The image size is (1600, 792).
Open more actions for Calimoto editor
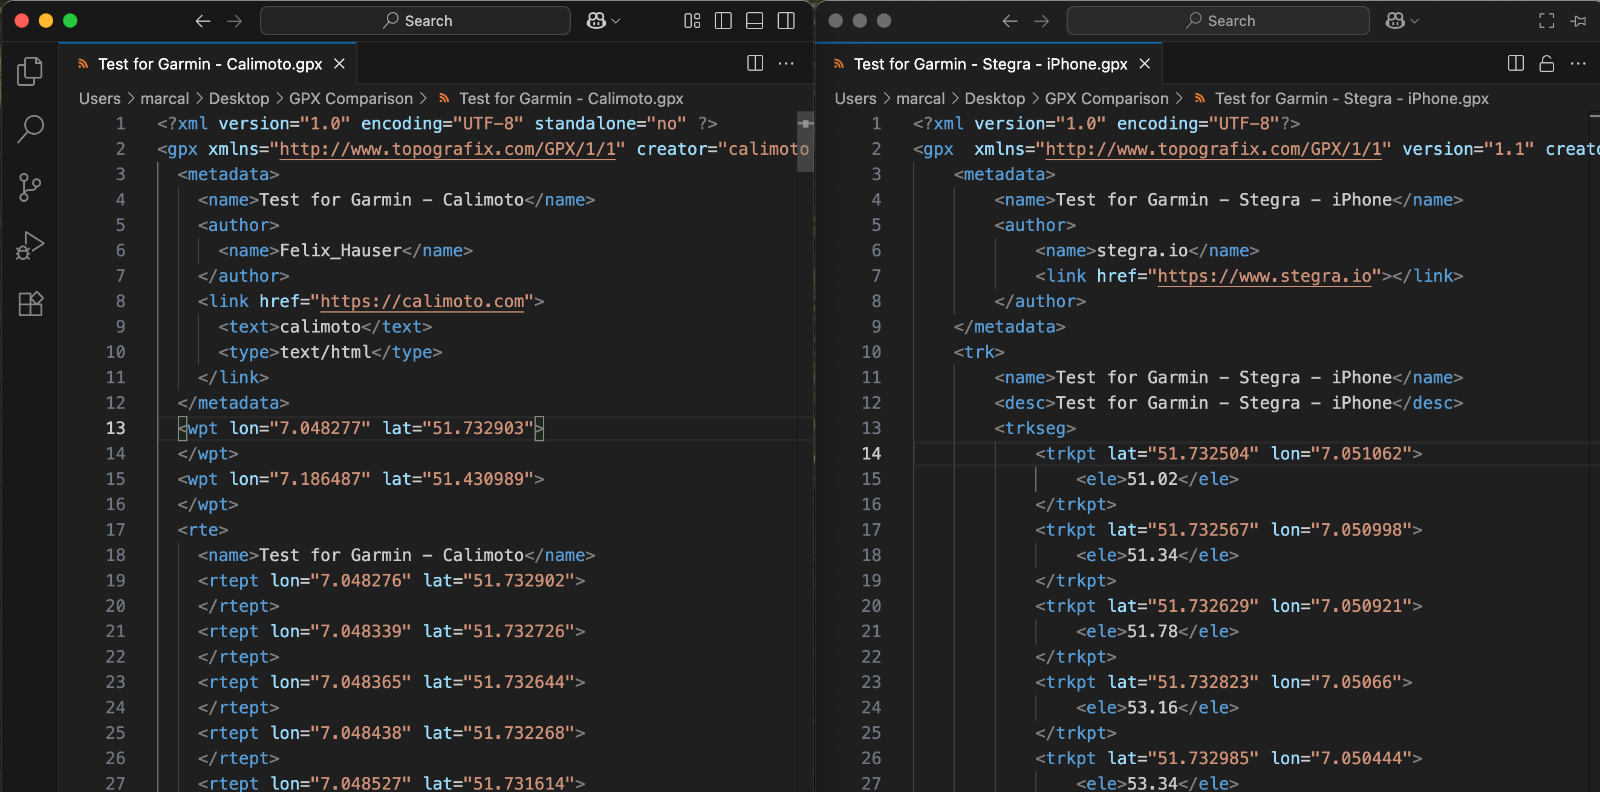[x=787, y=64]
